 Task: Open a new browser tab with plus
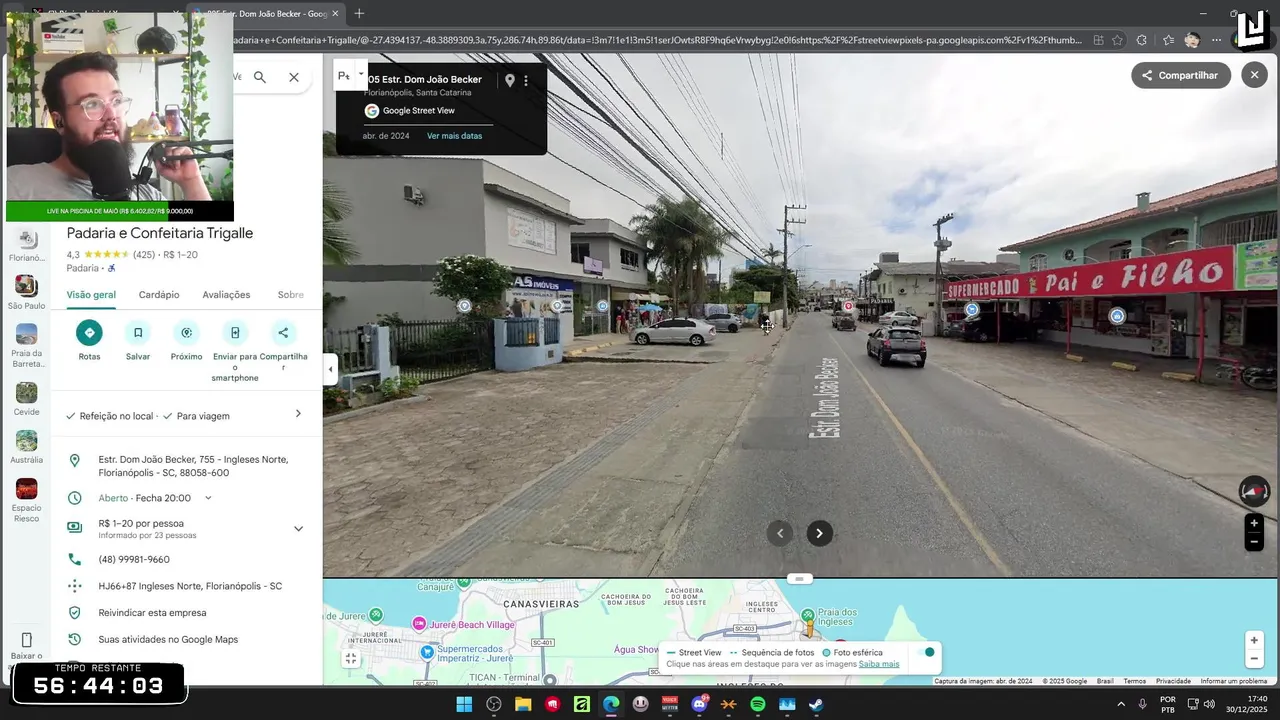[359, 13]
